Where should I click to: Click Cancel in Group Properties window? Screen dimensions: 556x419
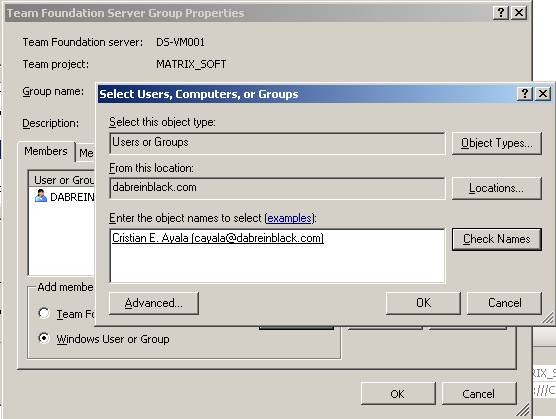coord(478,394)
